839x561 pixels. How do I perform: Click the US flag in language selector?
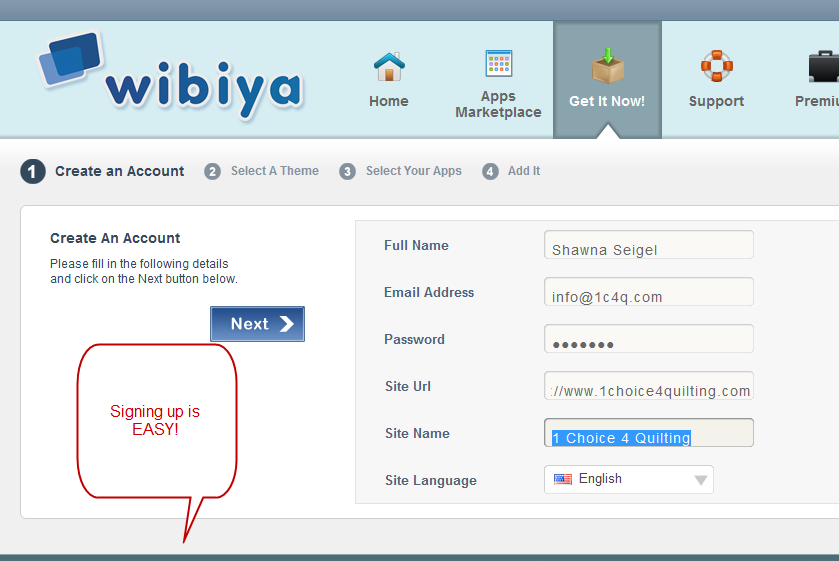tap(563, 479)
